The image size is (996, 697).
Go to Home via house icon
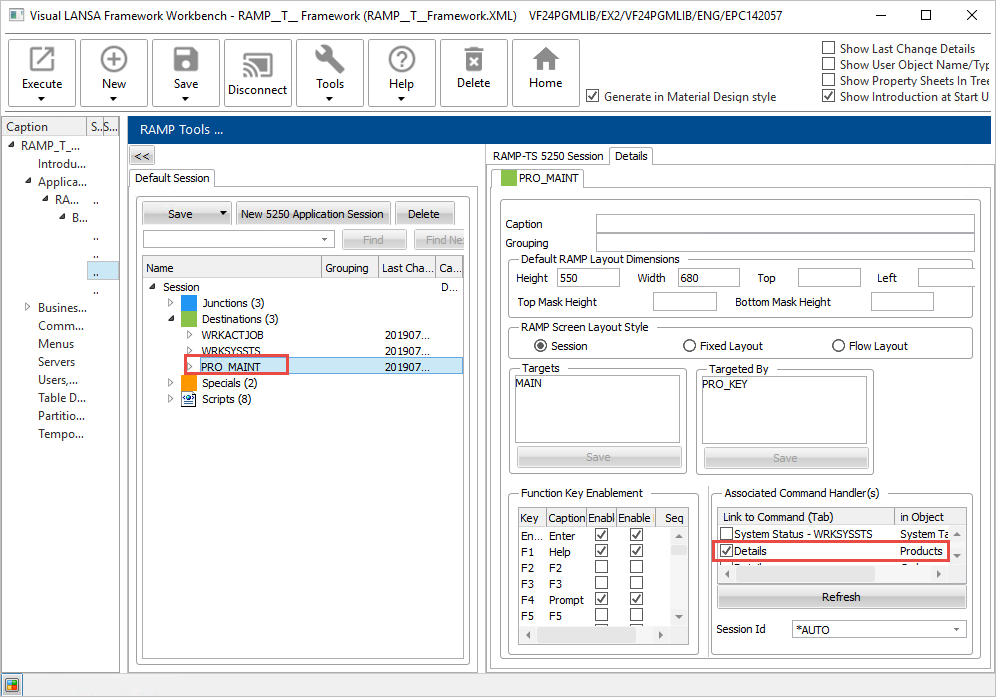click(546, 60)
